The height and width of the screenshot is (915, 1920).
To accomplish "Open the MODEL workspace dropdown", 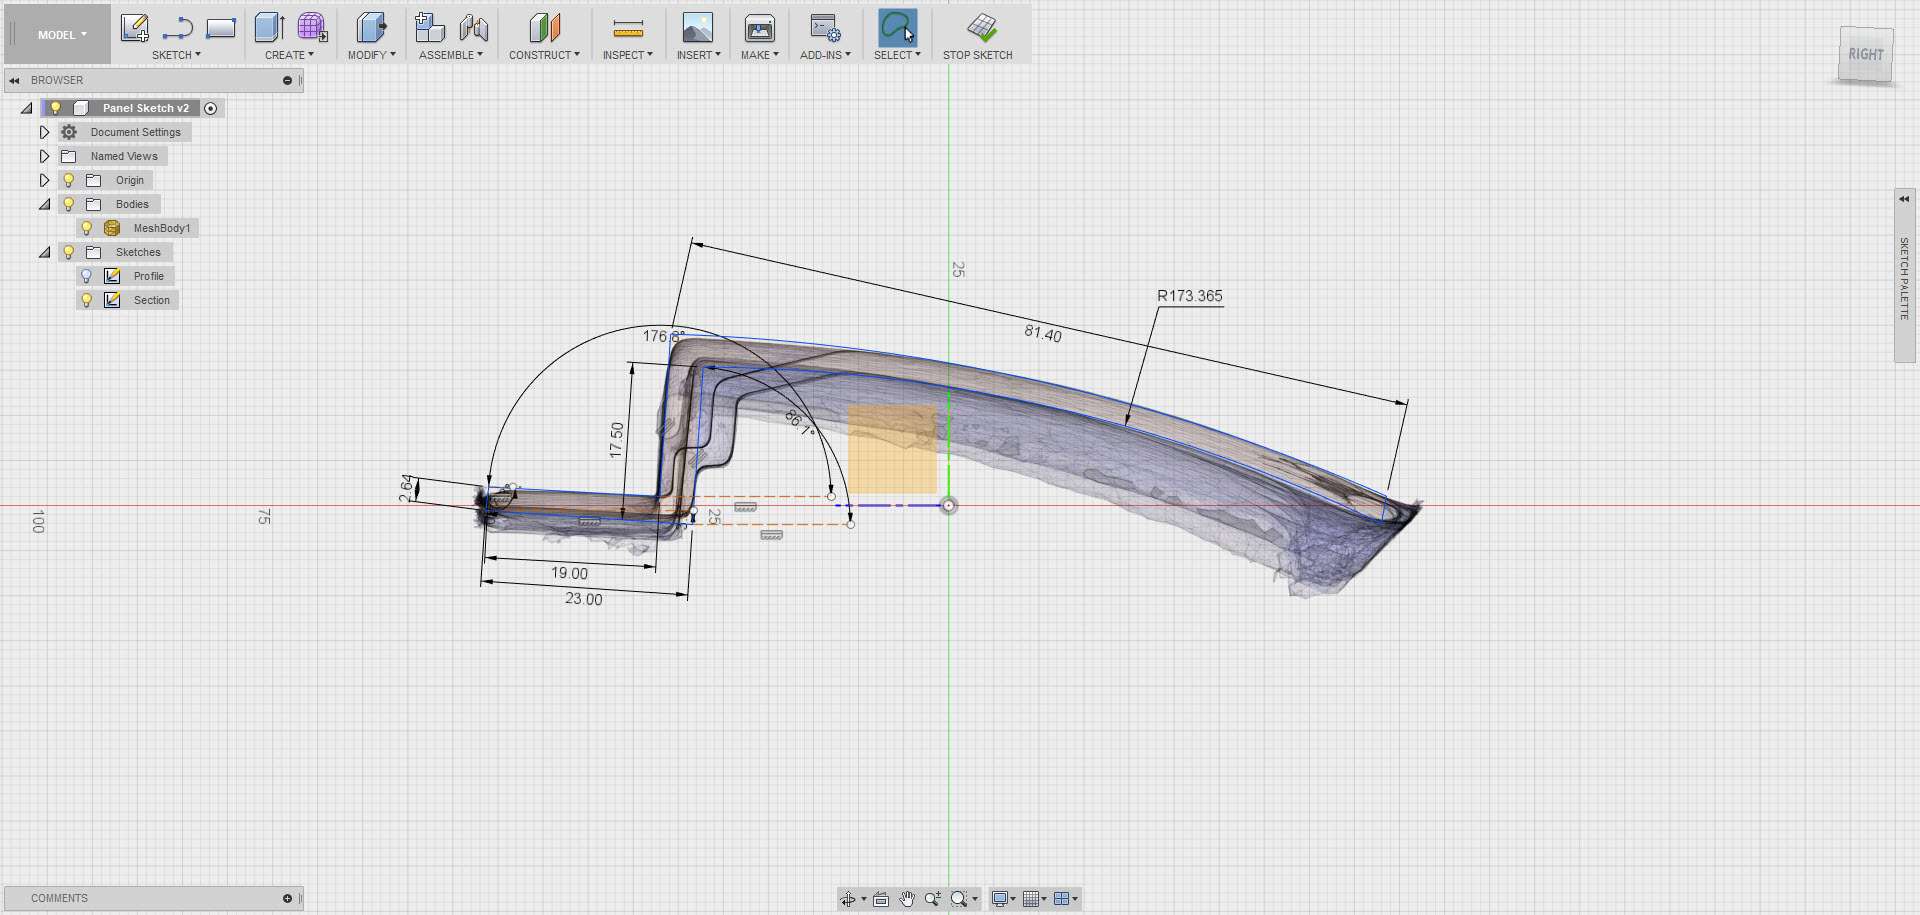I will (x=61, y=35).
